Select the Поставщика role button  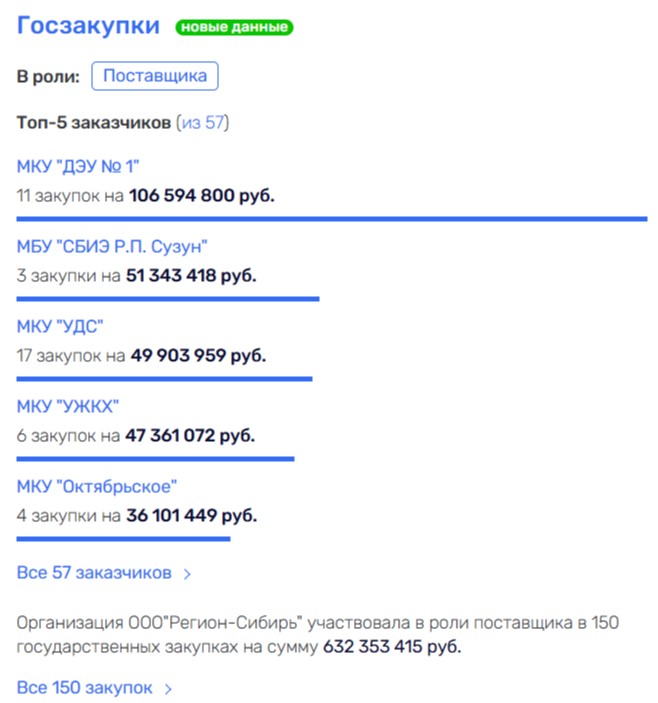[155, 76]
